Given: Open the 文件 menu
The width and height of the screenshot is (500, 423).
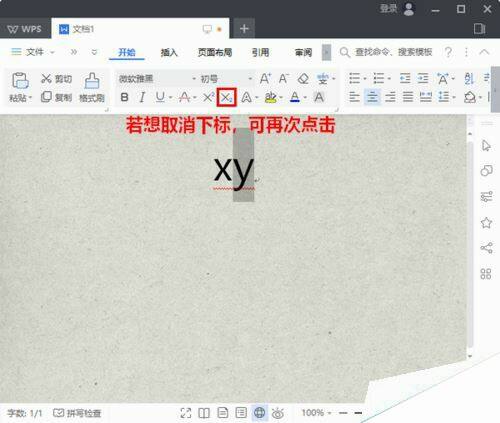Looking at the screenshot, I should click(32, 52).
